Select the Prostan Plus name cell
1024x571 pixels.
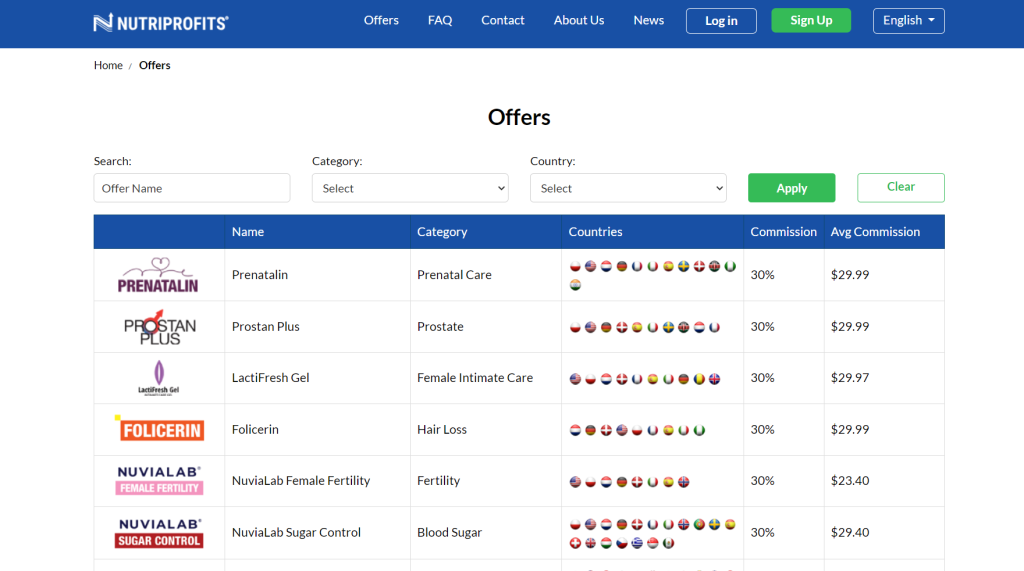[317, 327]
